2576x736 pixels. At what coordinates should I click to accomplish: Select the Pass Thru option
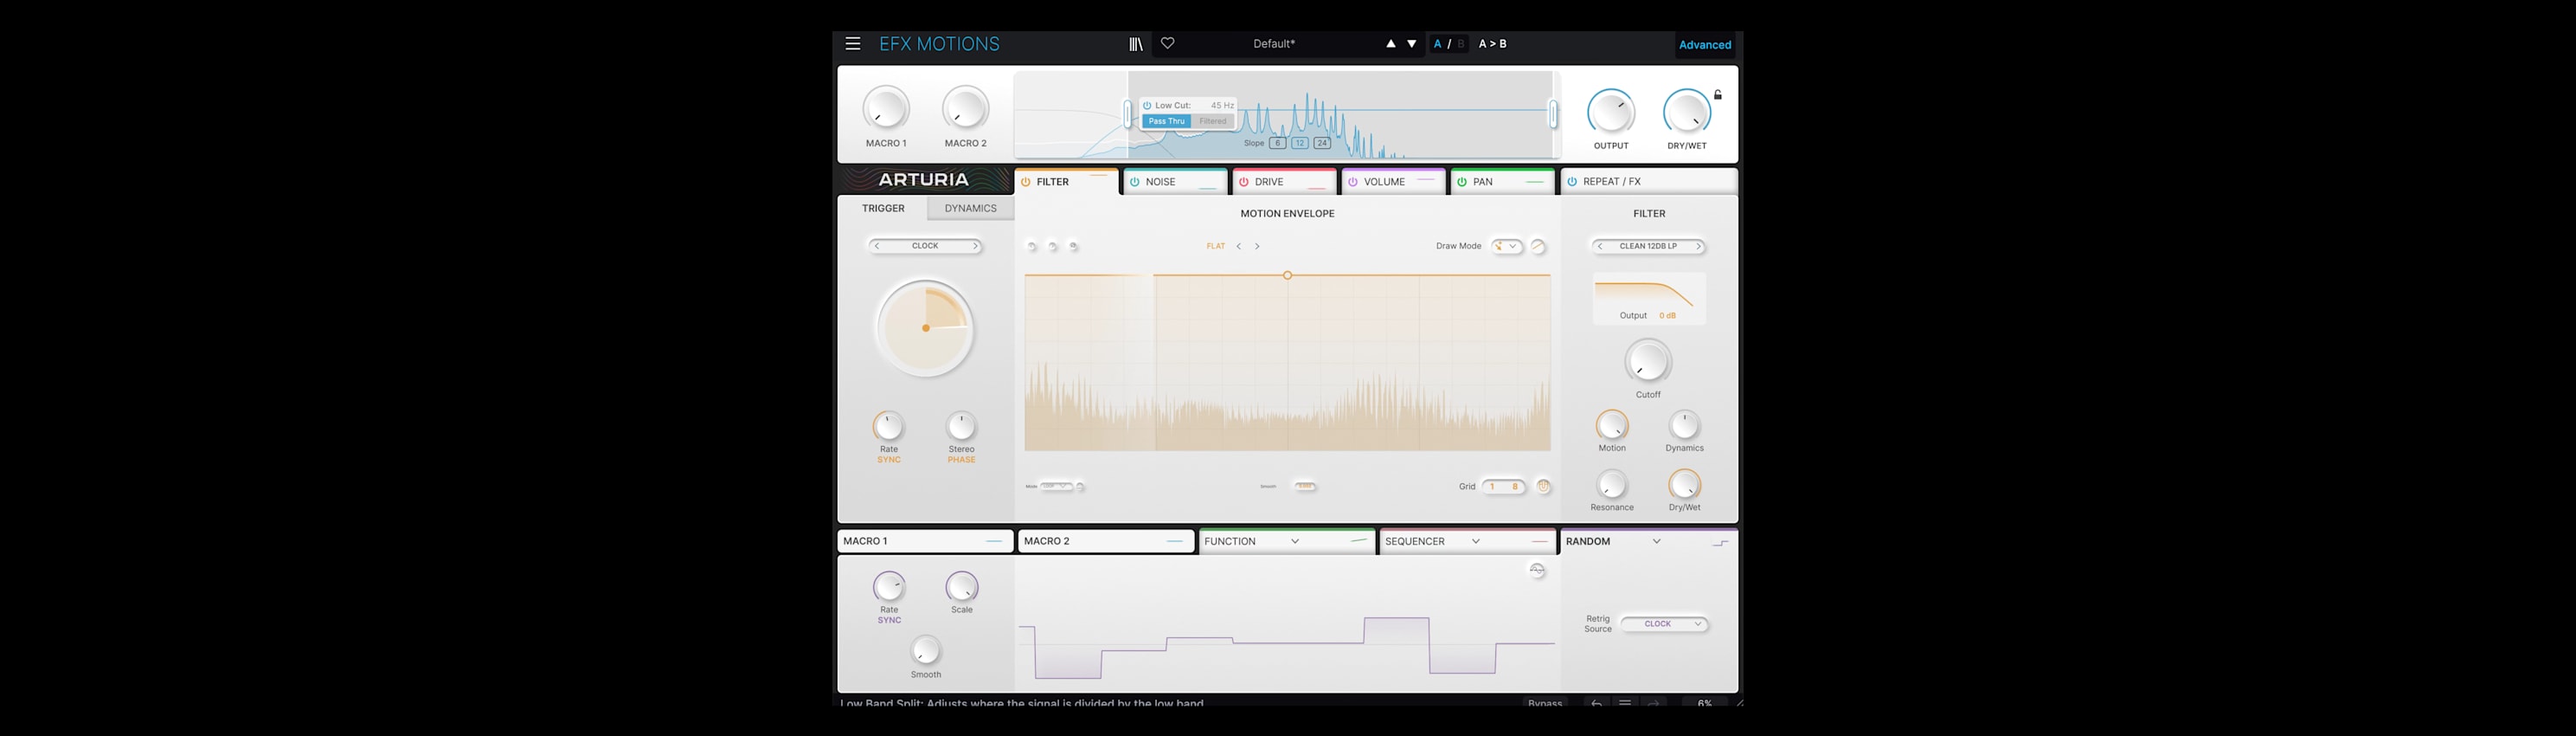click(1166, 121)
